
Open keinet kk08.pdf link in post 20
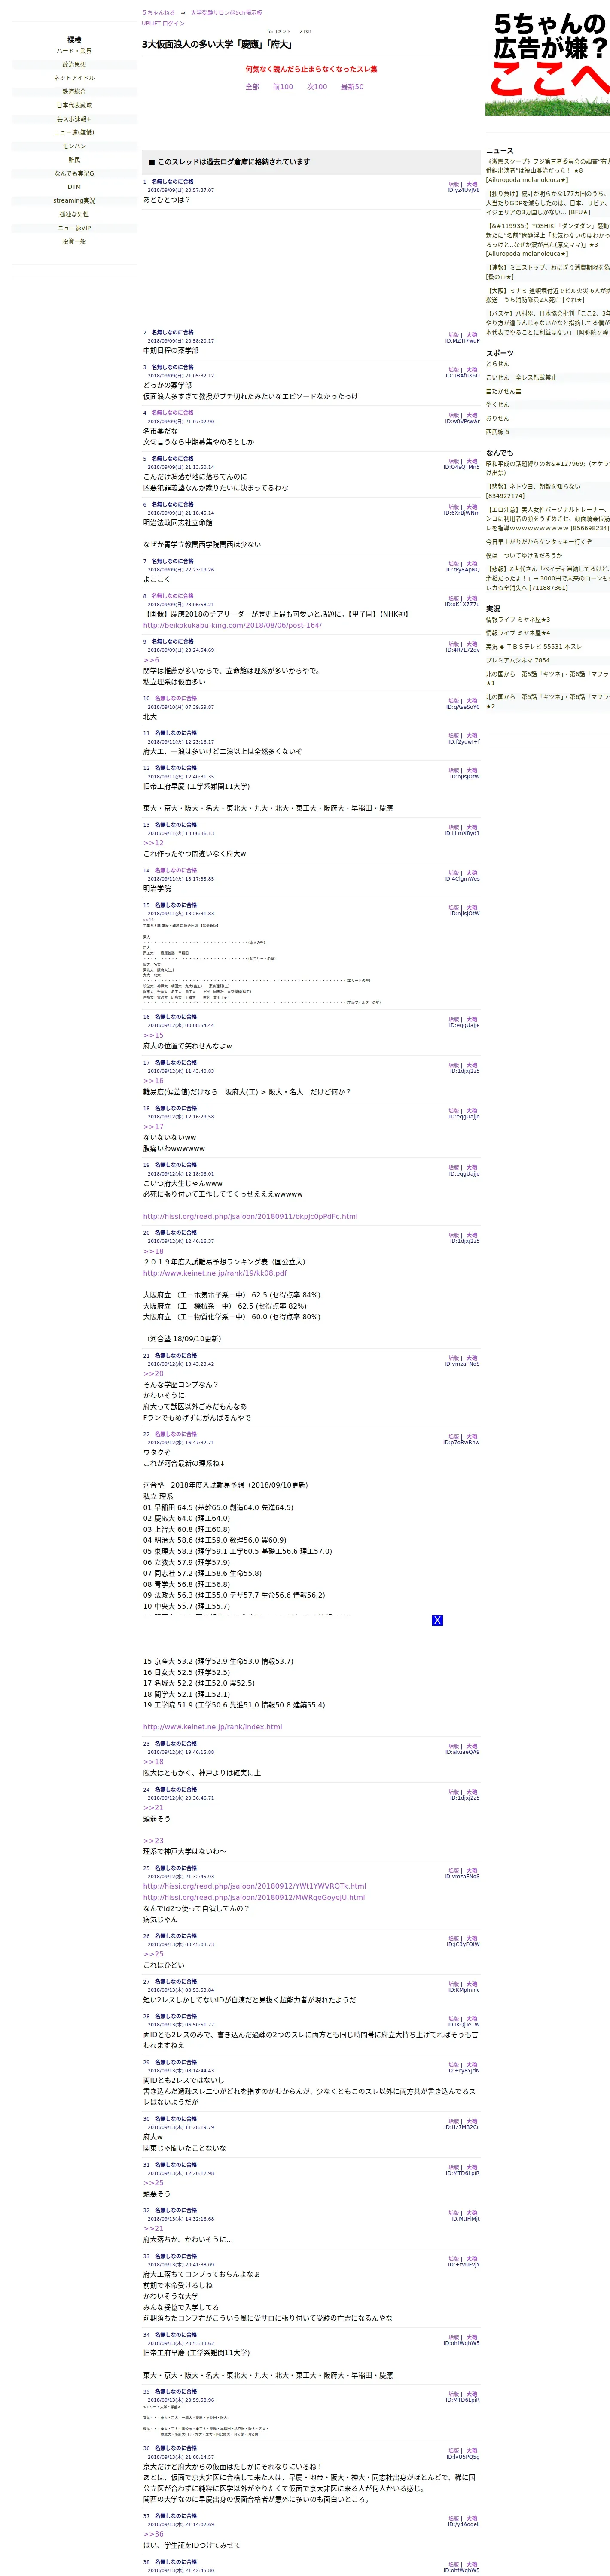(215, 1273)
